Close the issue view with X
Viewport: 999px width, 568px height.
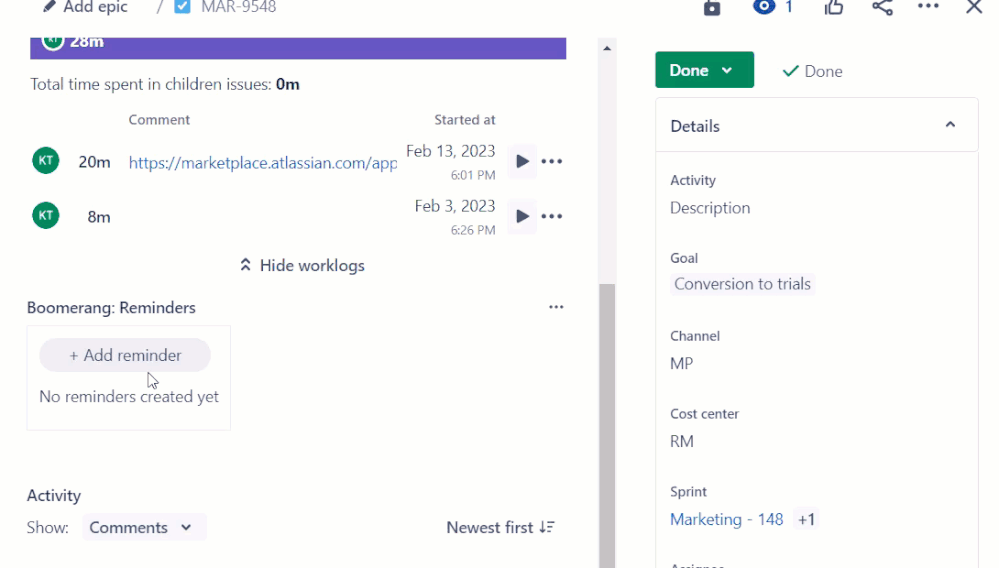[974, 7]
